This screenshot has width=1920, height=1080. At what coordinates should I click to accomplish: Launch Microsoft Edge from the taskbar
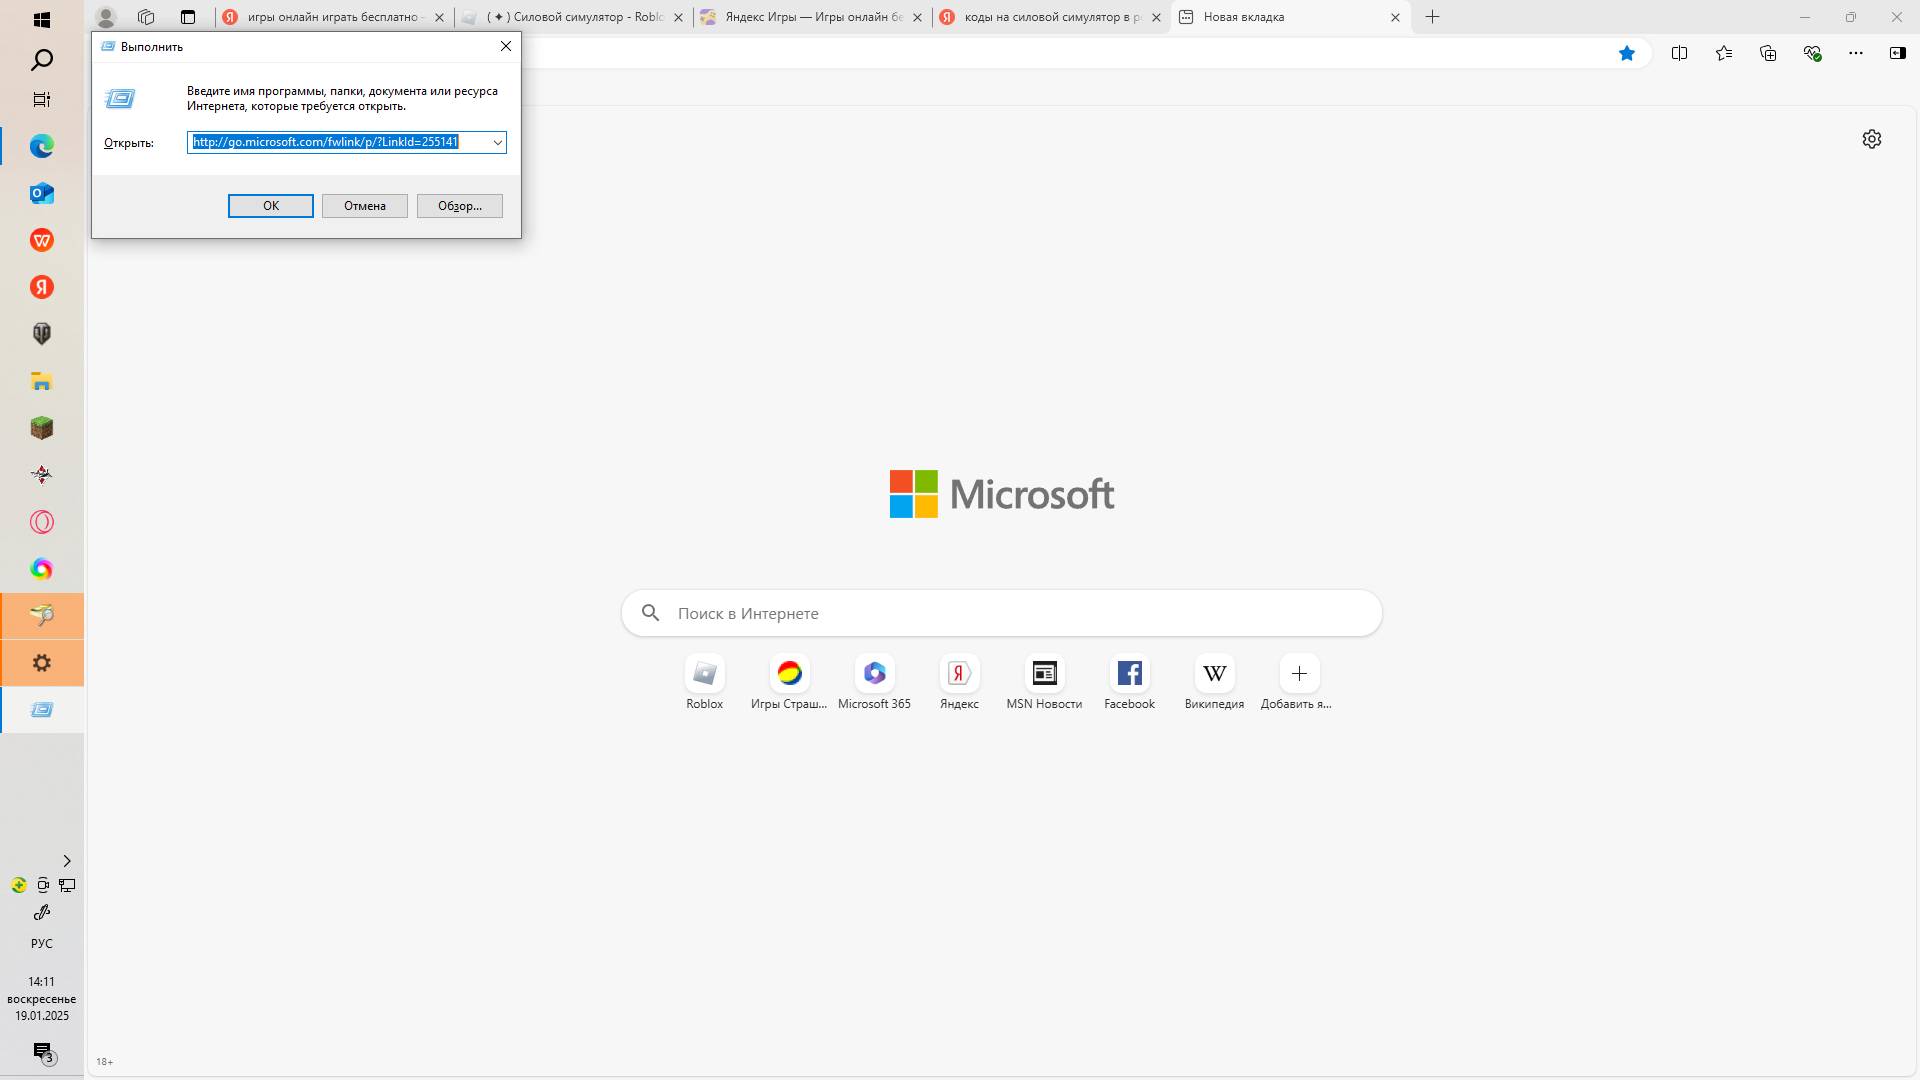[42, 146]
